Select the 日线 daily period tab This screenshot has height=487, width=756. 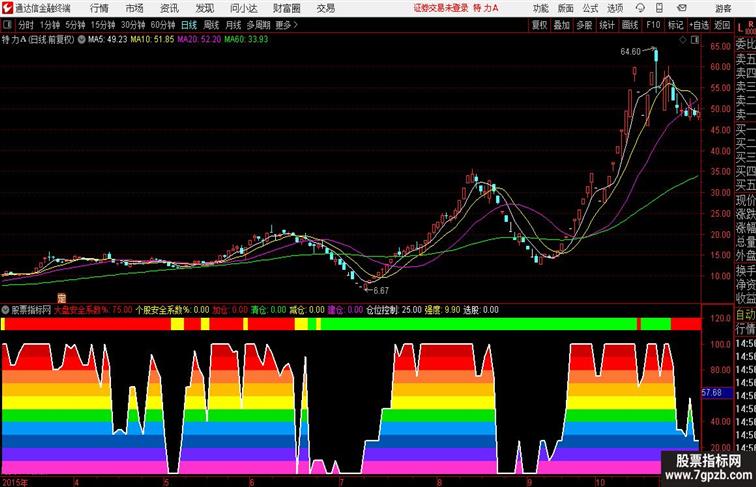click(x=189, y=25)
